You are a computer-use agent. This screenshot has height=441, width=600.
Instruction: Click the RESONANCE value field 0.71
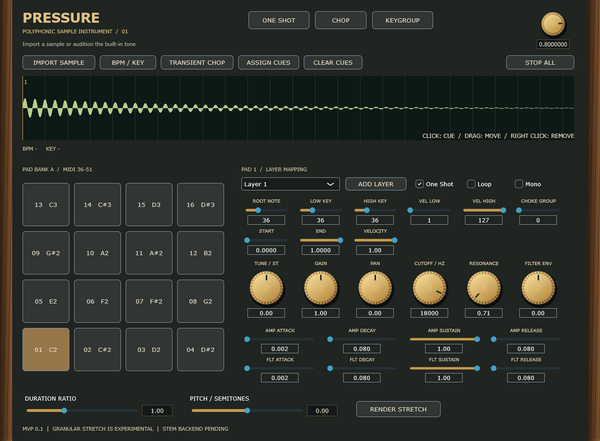[x=484, y=313]
